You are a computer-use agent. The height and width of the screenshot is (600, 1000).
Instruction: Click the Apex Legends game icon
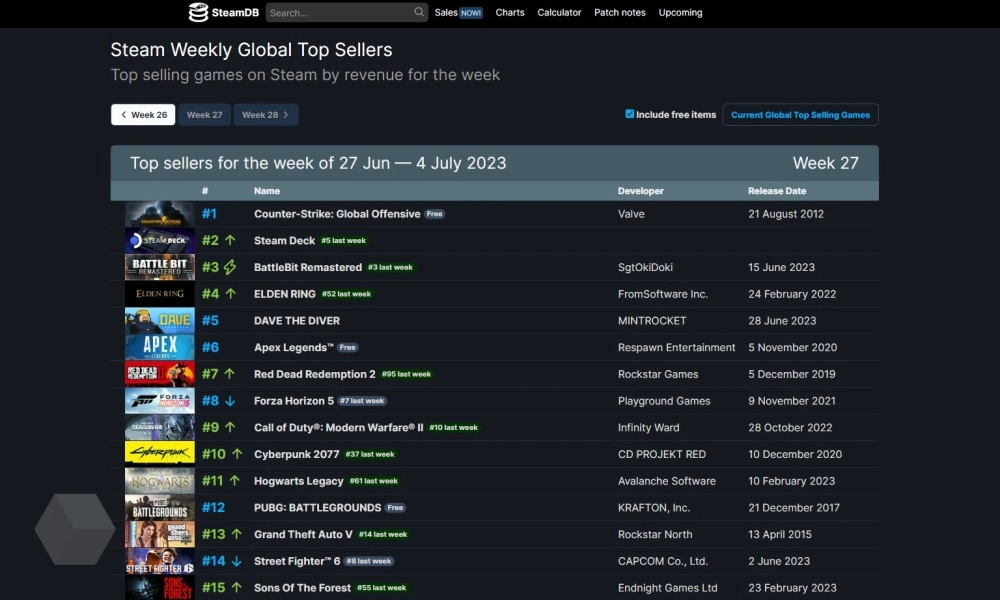(x=160, y=347)
